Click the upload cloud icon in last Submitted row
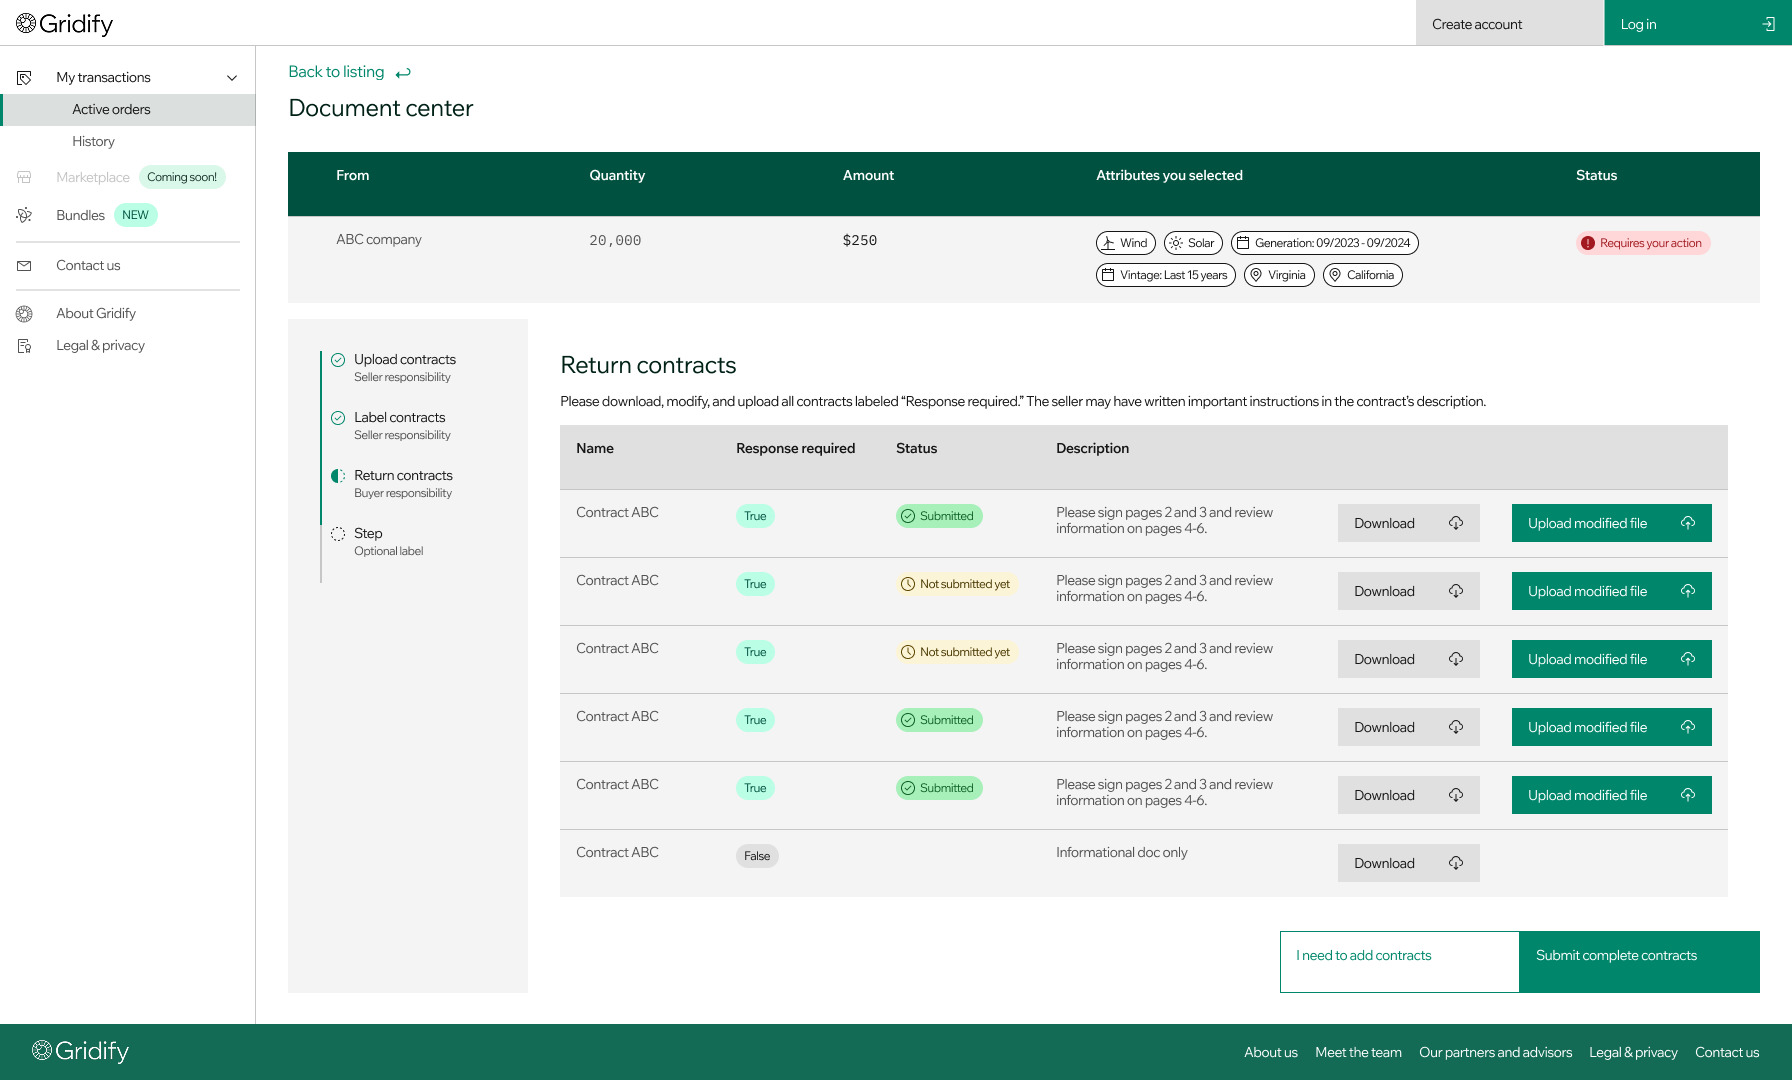This screenshot has width=1792, height=1080. [x=1688, y=795]
